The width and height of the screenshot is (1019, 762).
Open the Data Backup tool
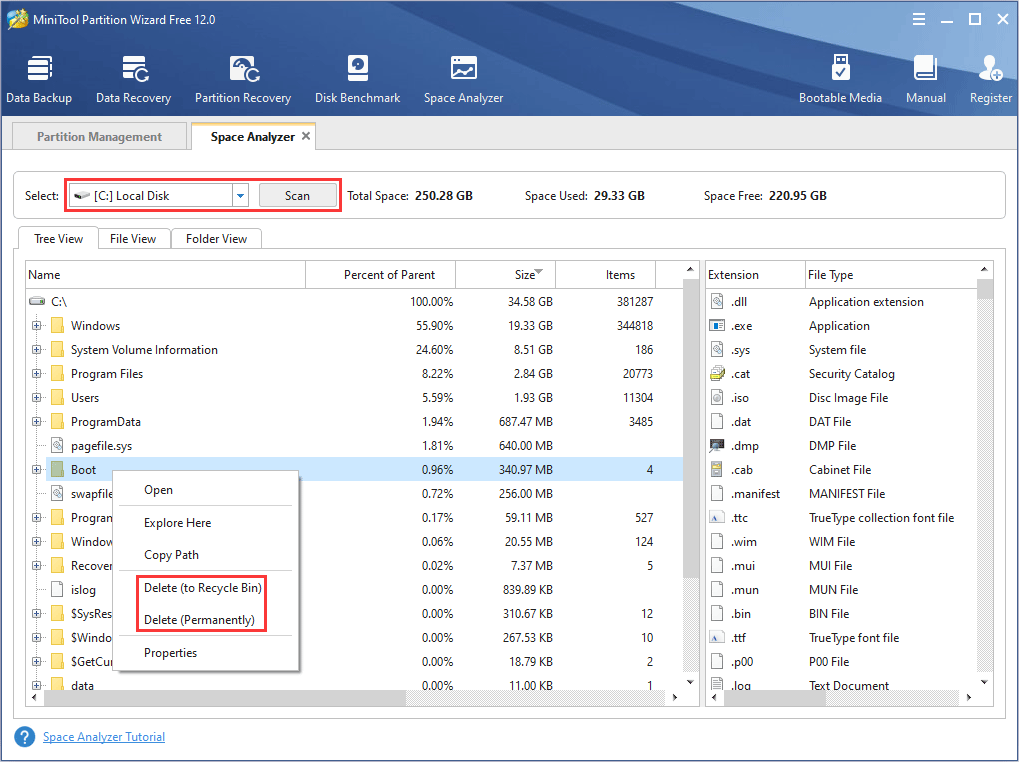pyautogui.click(x=39, y=79)
